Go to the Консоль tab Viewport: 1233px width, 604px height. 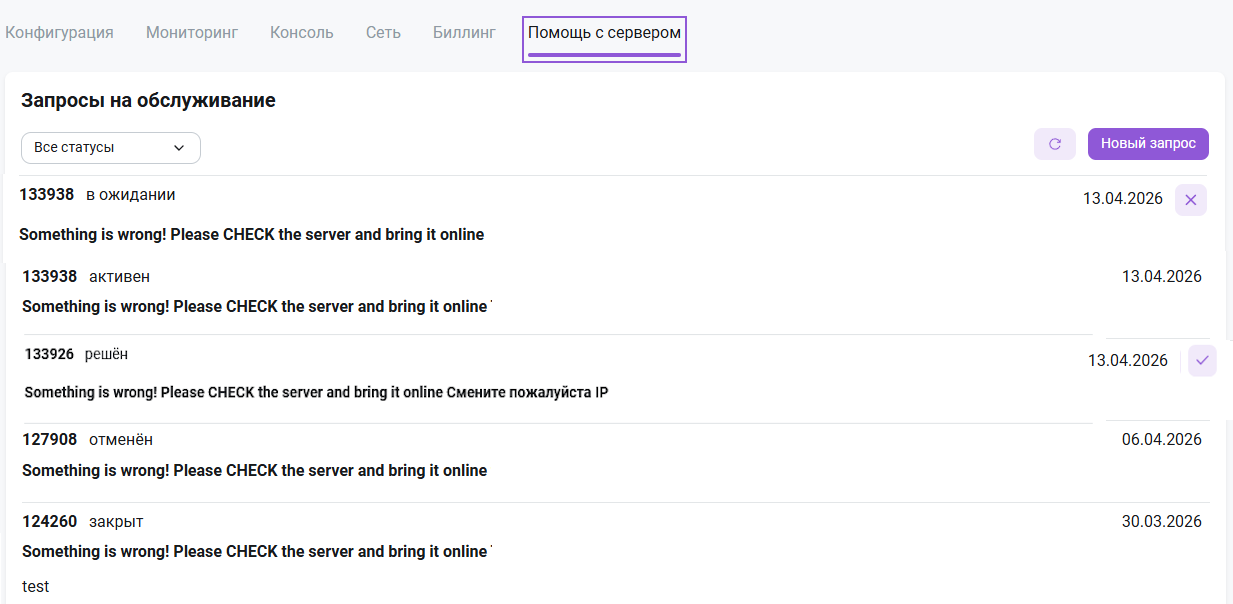[x=301, y=32]
